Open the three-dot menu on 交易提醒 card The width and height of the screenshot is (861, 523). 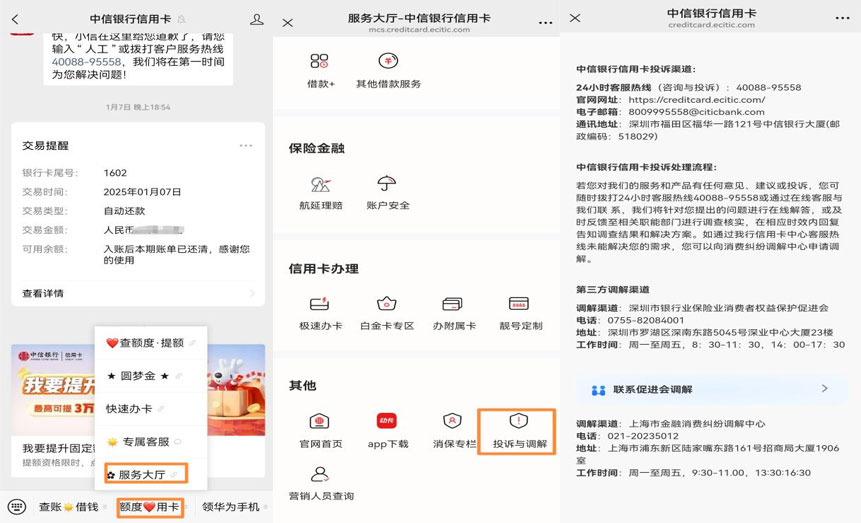click(x=246, y=146)
